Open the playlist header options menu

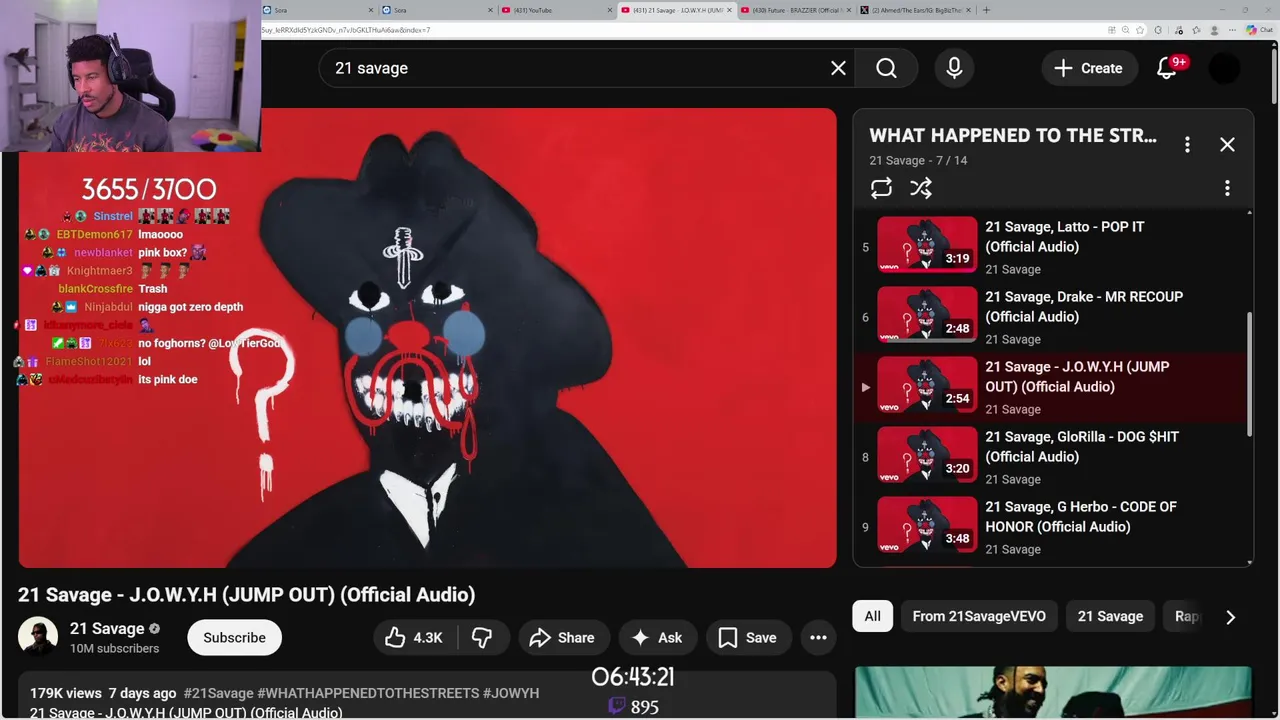[x=1187, y=145]
